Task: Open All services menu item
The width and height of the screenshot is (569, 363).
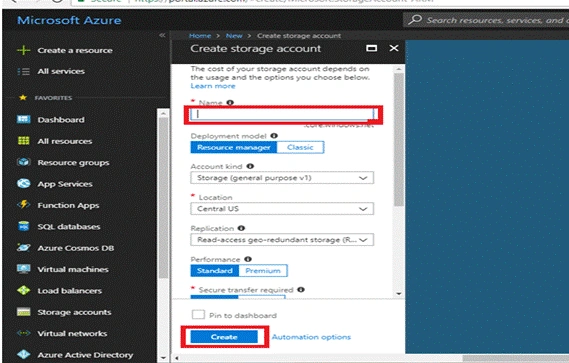Action: [61, 71]
